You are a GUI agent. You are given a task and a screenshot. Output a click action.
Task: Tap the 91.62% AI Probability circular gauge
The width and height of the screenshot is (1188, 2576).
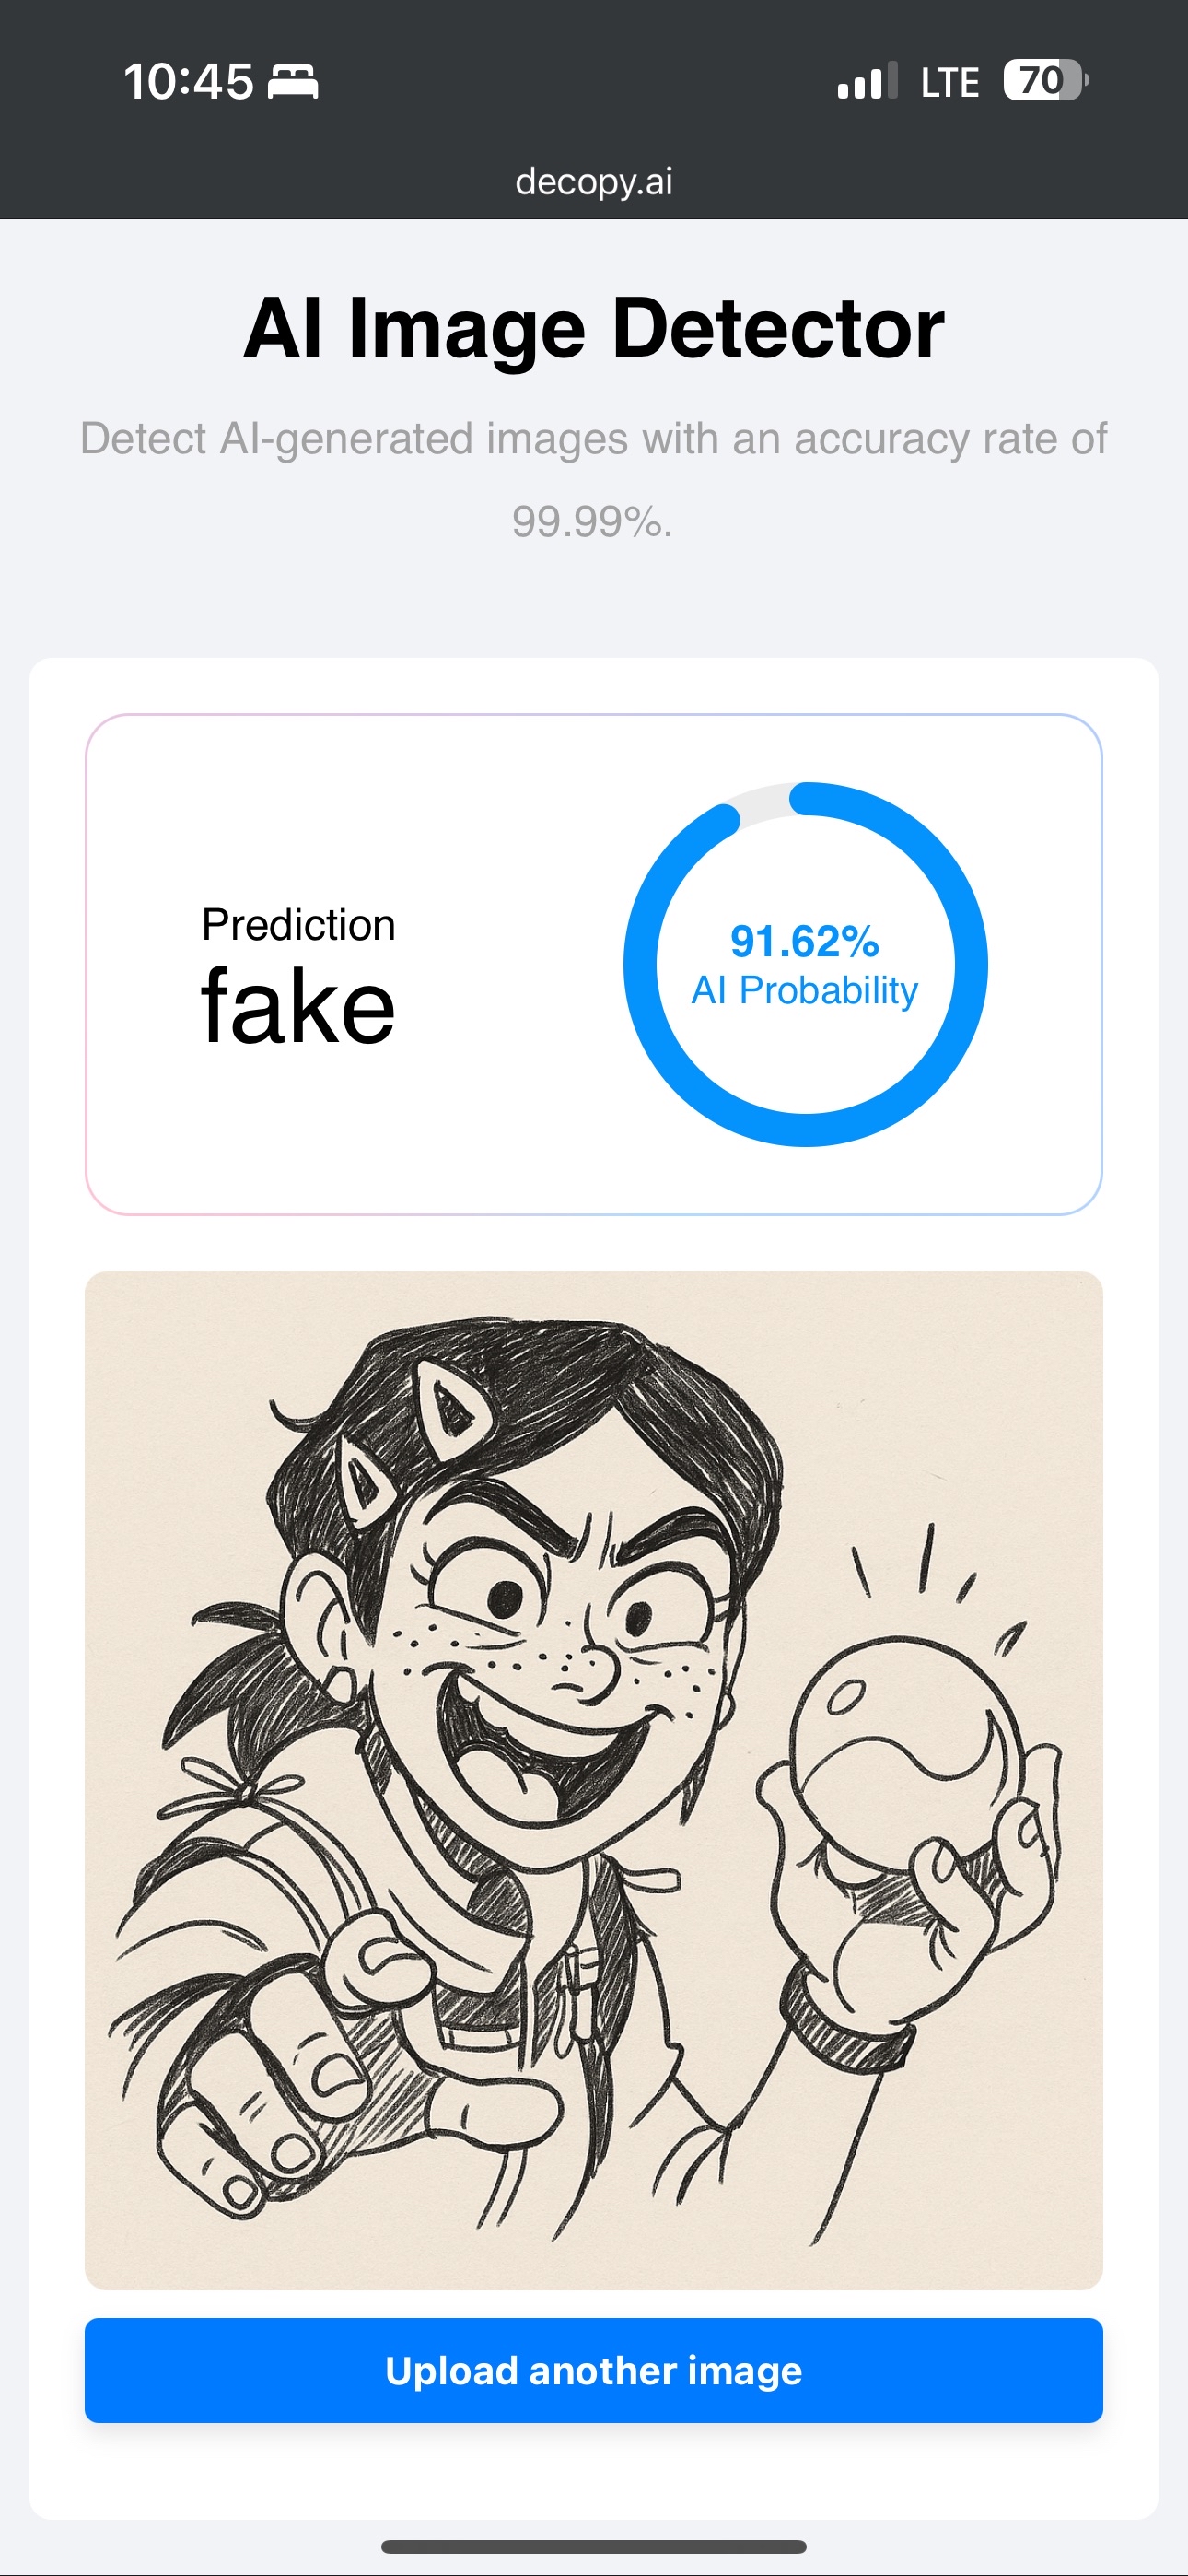click(x=806, y=964)
